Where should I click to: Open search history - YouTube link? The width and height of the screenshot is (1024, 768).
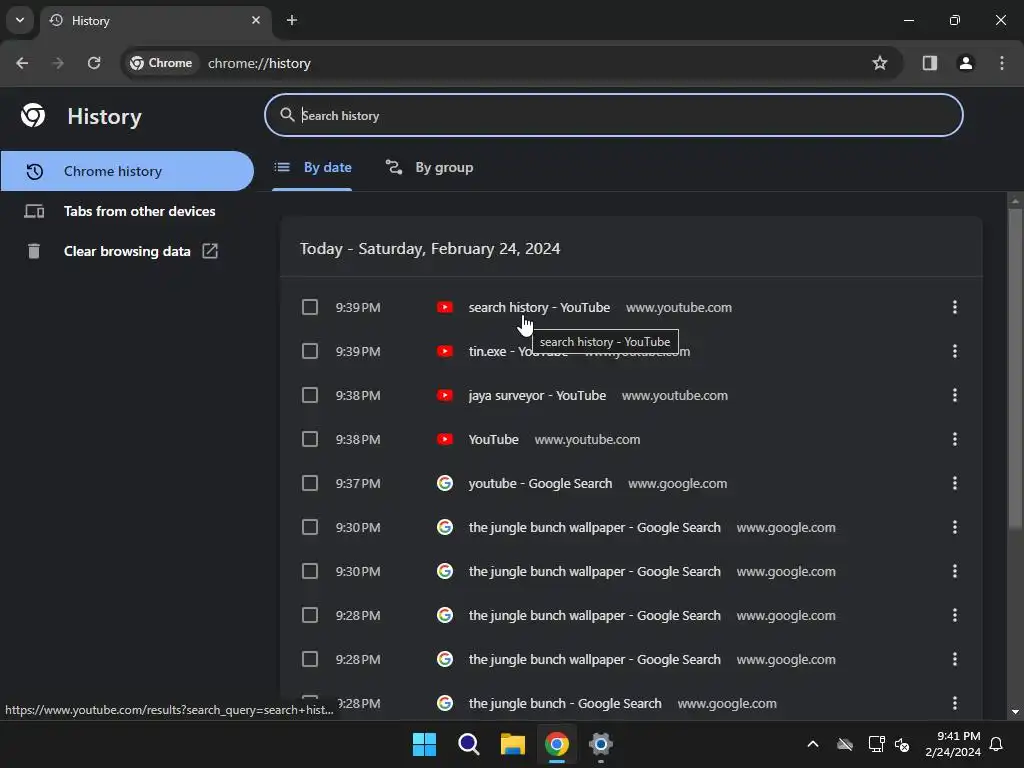pos(539,307)
